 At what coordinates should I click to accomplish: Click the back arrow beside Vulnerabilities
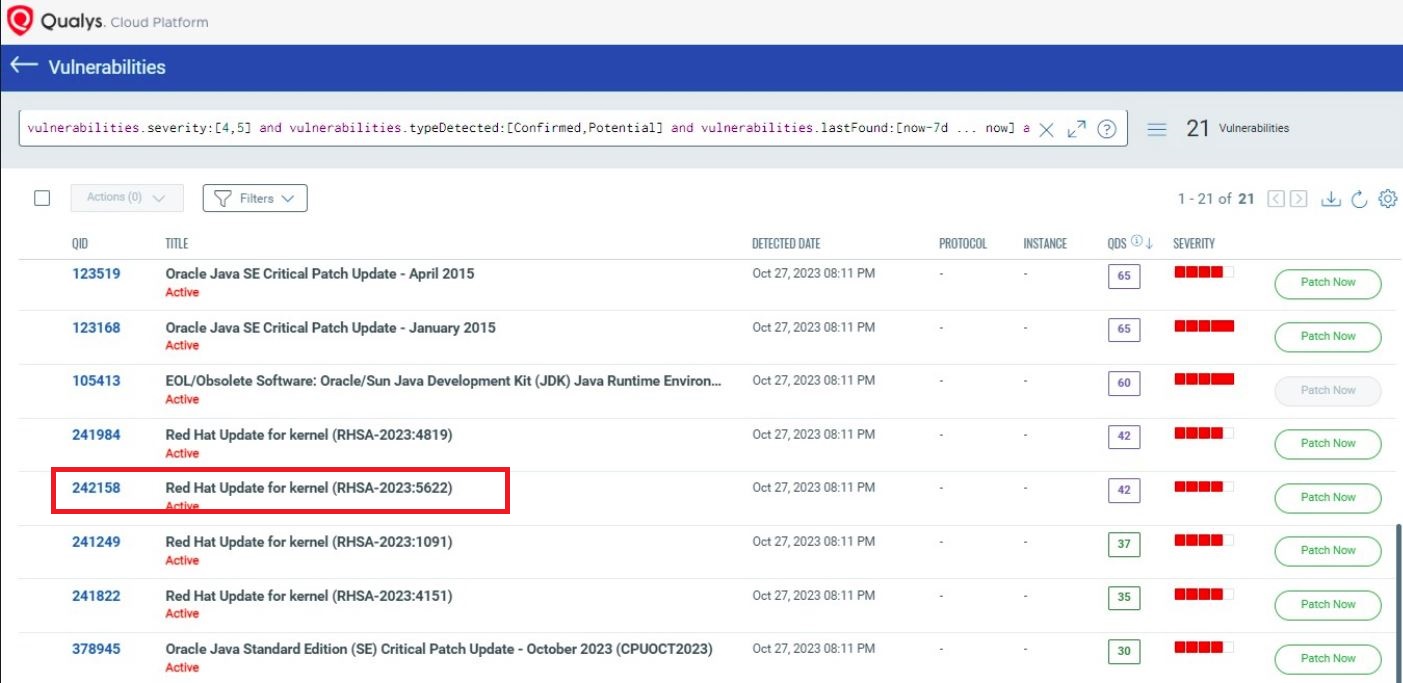[22, 66]
